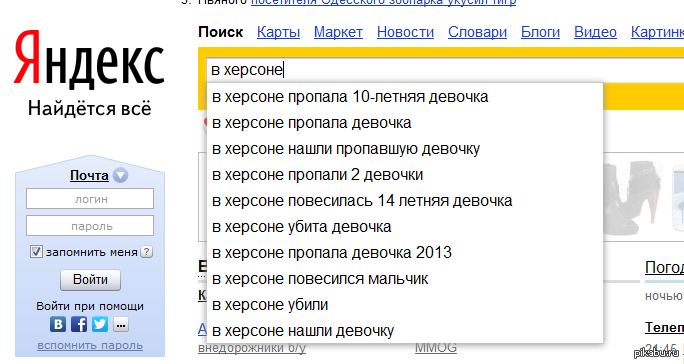
Task: Open the внедорожники б/у link
Action: click(252, 348)
